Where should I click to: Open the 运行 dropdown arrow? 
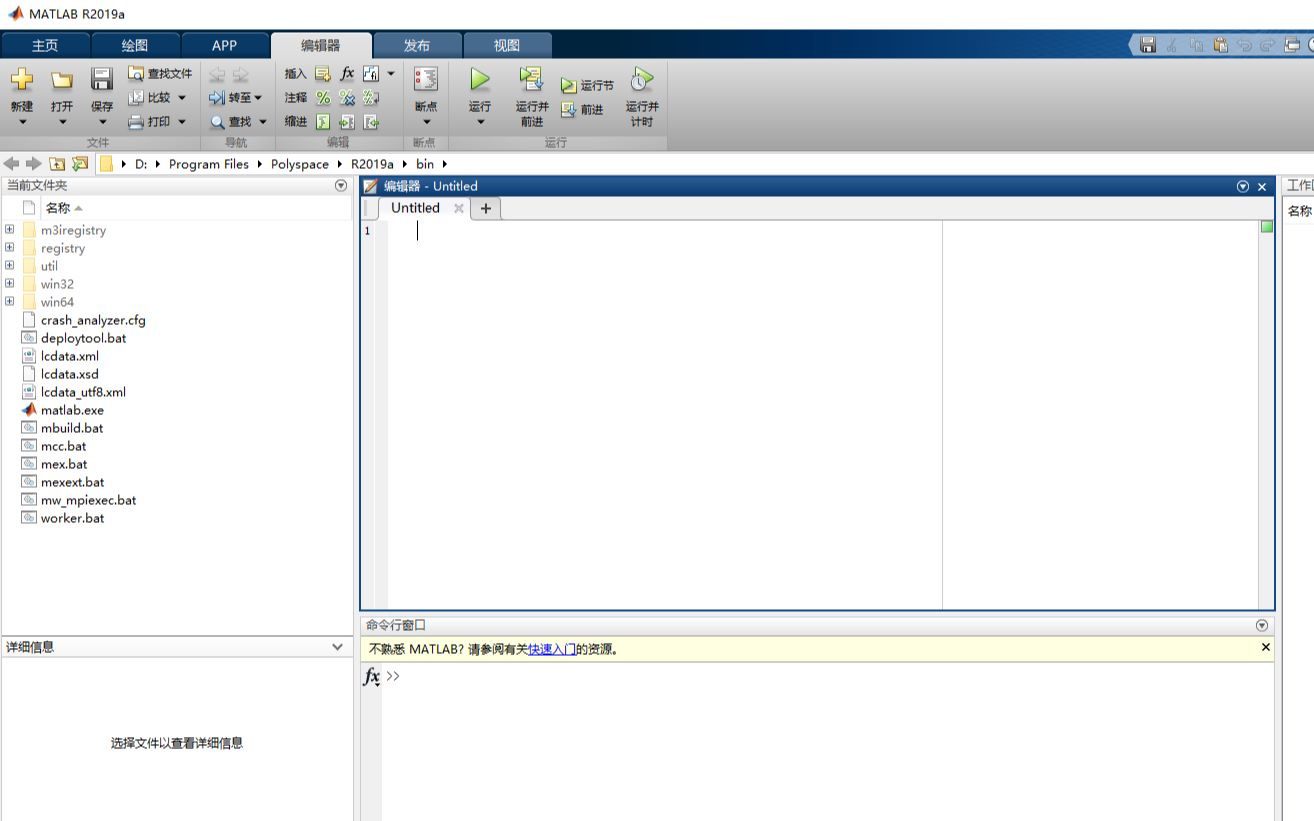click(x=480, y=122)
